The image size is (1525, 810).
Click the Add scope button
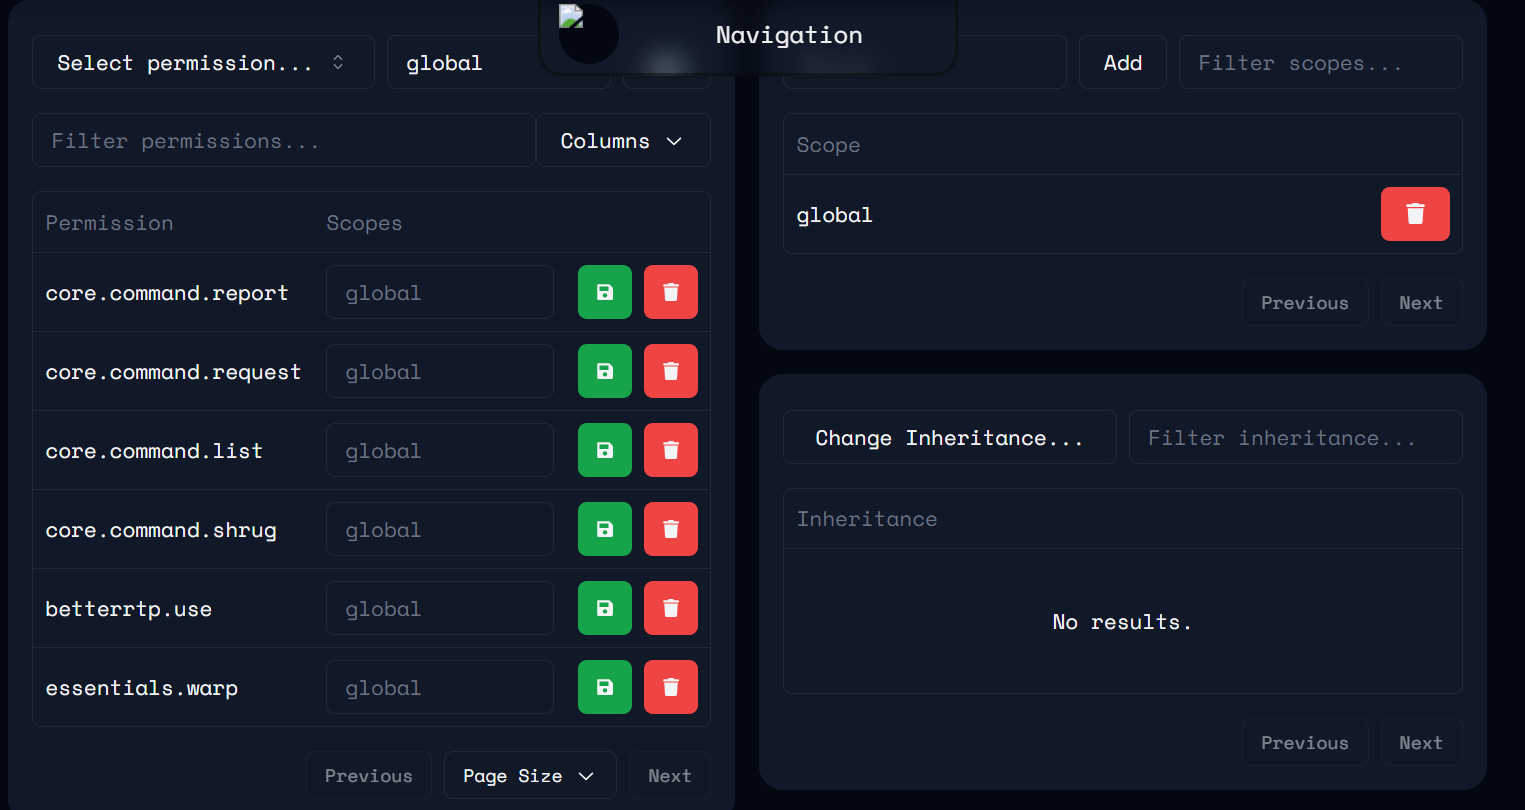coord(1122,63)
